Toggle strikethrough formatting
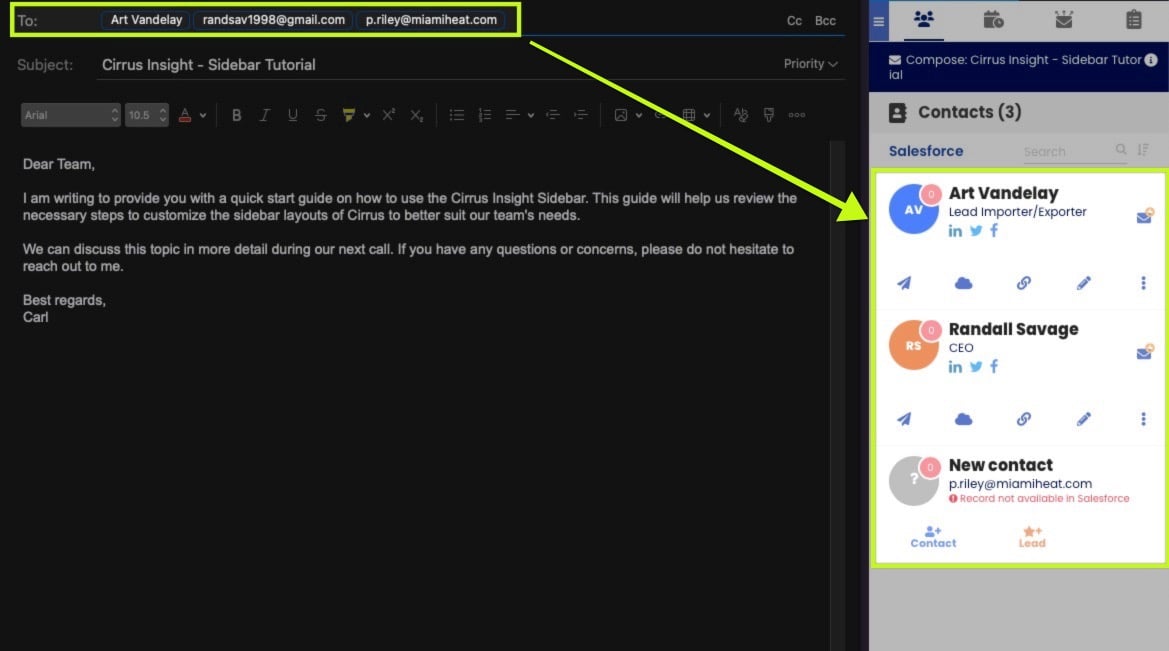Viewport: 1169px width, 651px height. [321, 115]
